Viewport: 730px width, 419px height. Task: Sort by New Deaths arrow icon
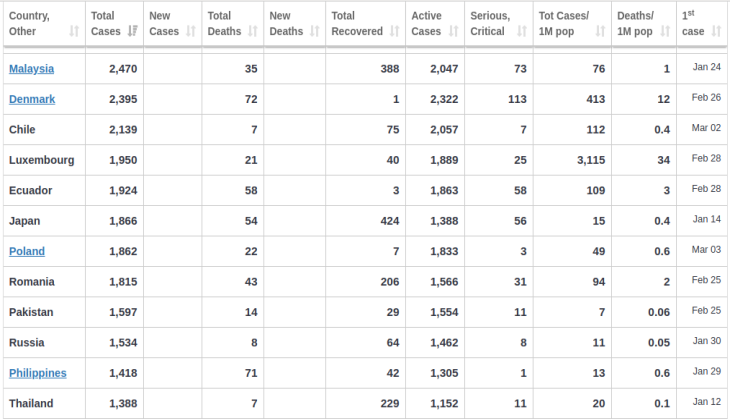[315, 31]
